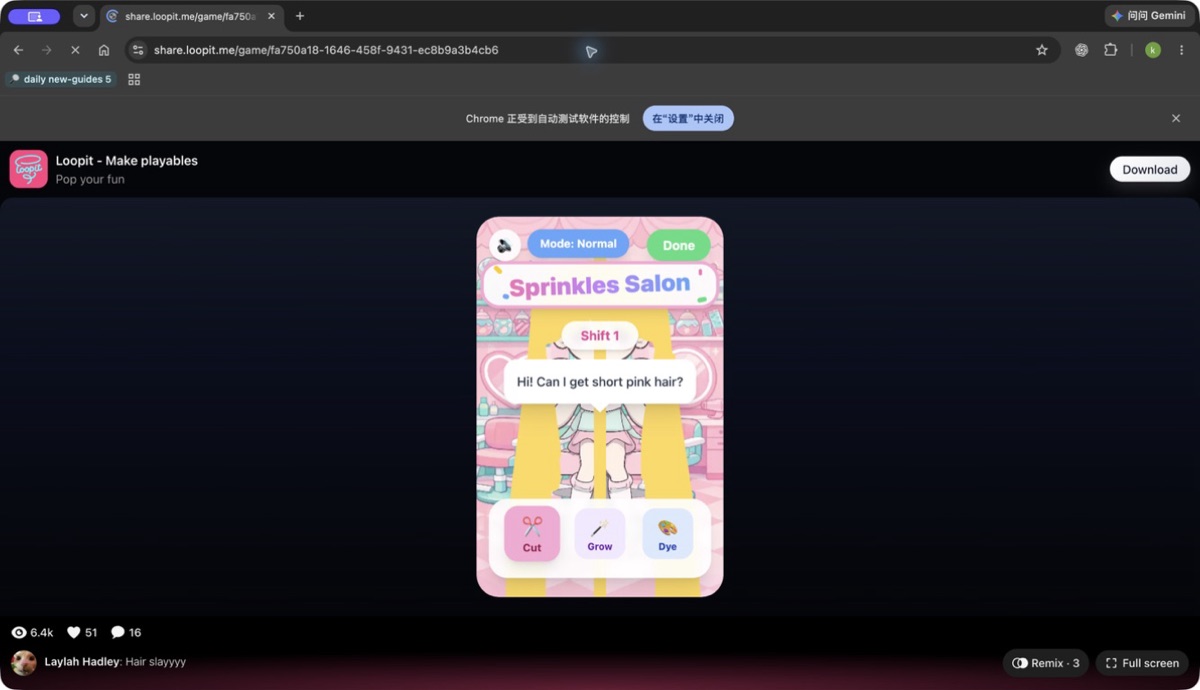This screenshot has height=690, width=1200.
Task: Click the Loopit - Make playables title
Action: pos(127,161)
